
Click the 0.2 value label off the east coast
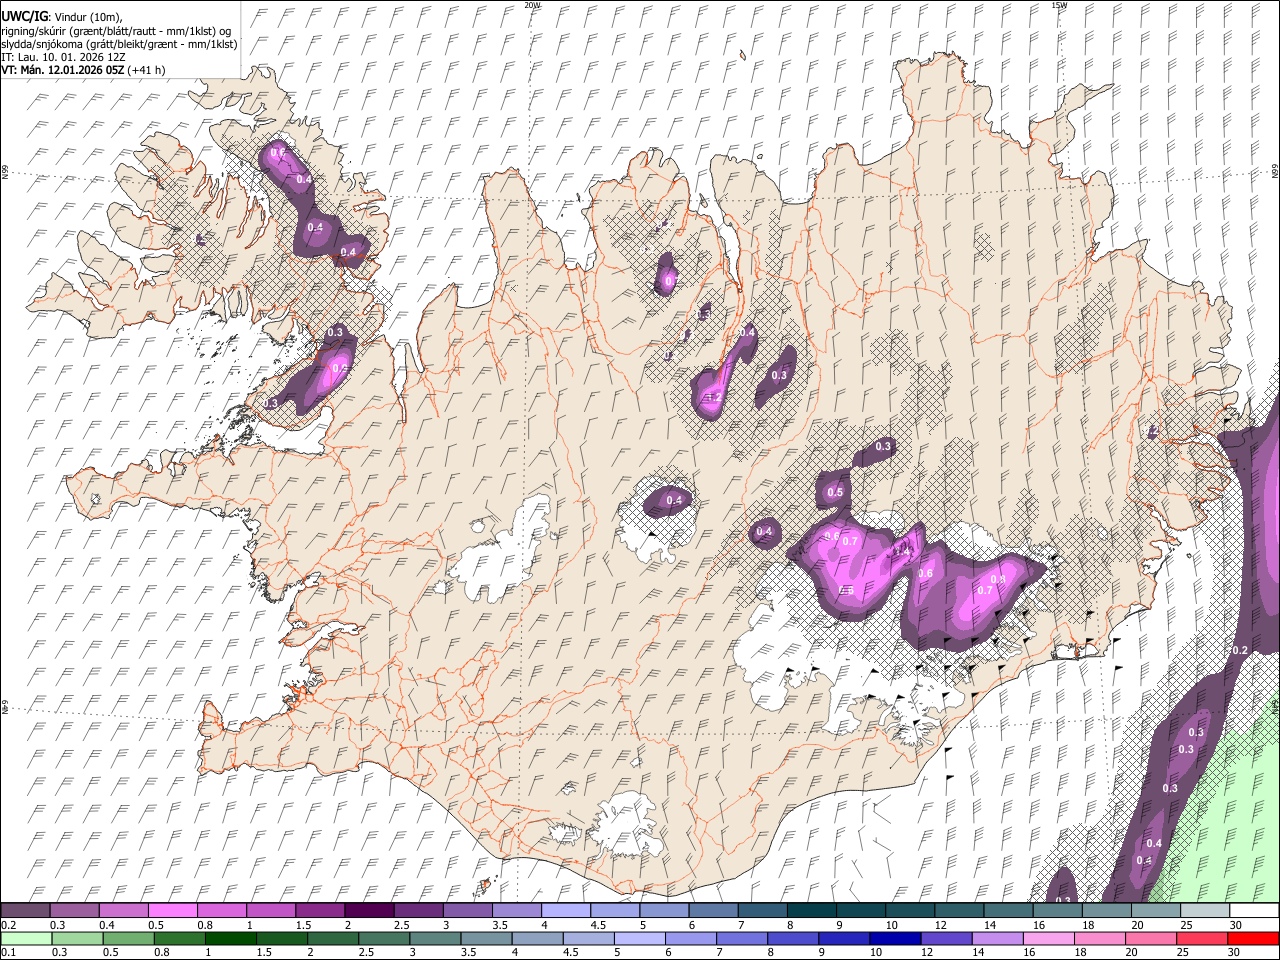point(1240,650)
